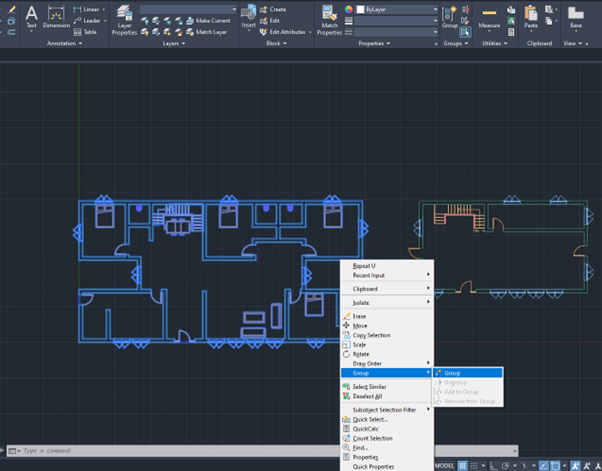
Task: Click the Group tool in ribbon
Action: point(450,17)
